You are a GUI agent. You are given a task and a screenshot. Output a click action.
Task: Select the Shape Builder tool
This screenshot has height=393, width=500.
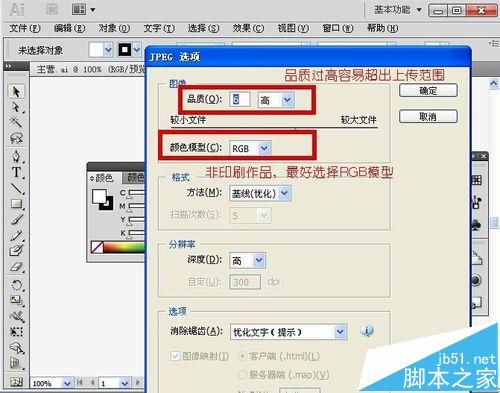[x=16, y=348]
